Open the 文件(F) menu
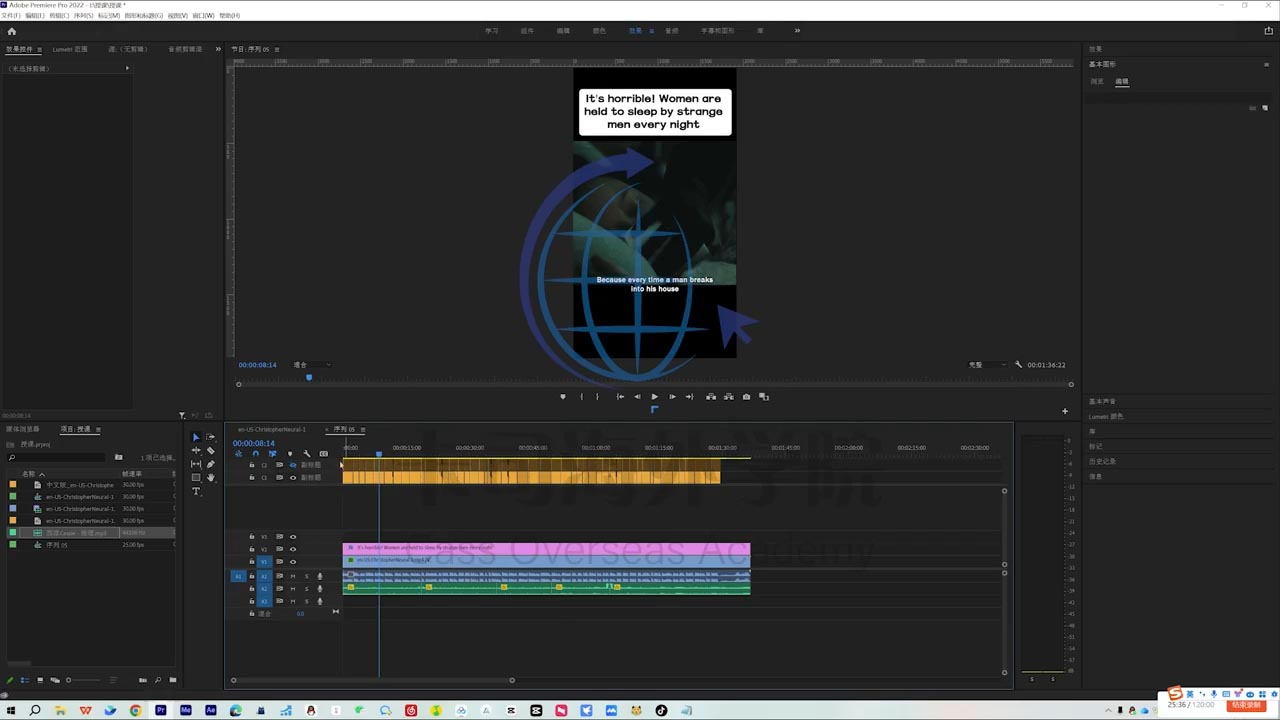This screenshot has height=720, width=1280. tap(10, 16)
